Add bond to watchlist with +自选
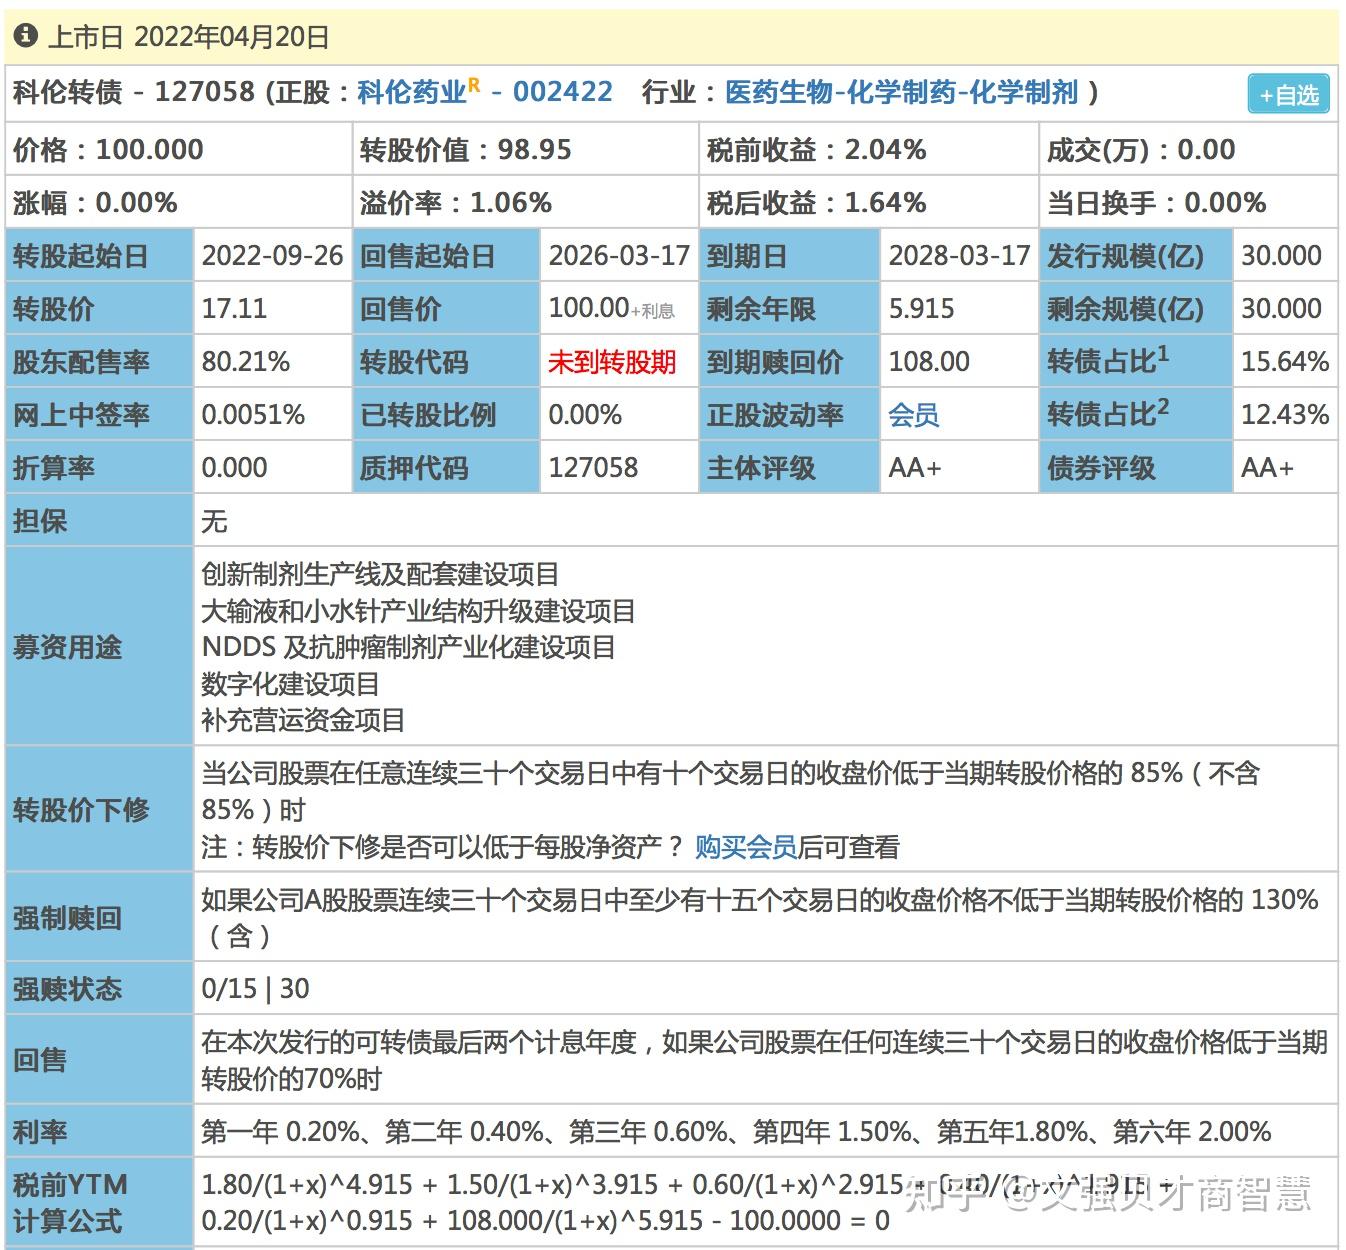The height and width of the screenshot is (1250, 1346). [1290, 95]
